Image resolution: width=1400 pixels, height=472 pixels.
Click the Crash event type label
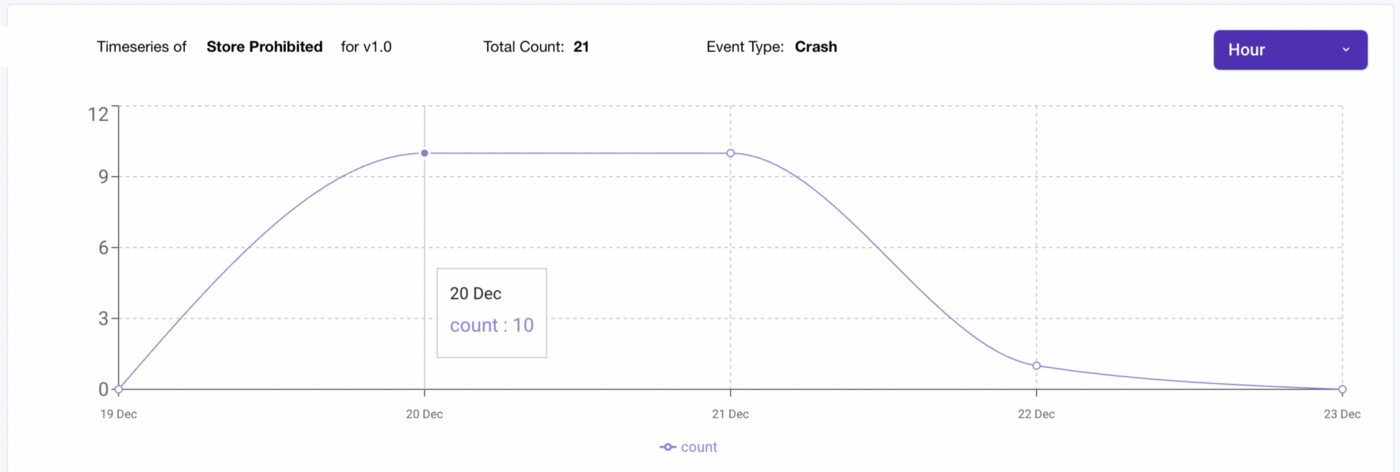[x=816, y=46]
